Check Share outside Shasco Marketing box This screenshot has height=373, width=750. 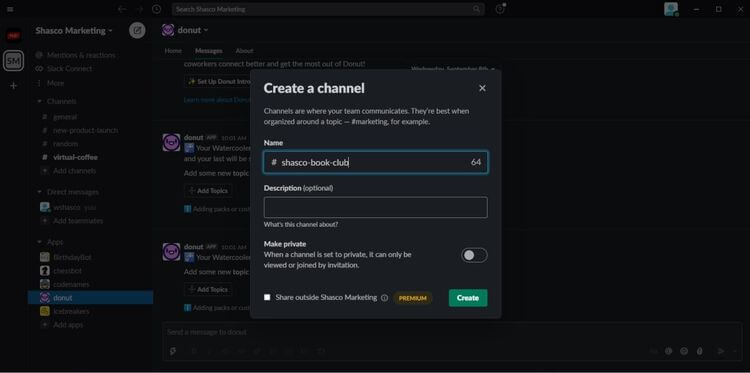(x=267, y=297)
